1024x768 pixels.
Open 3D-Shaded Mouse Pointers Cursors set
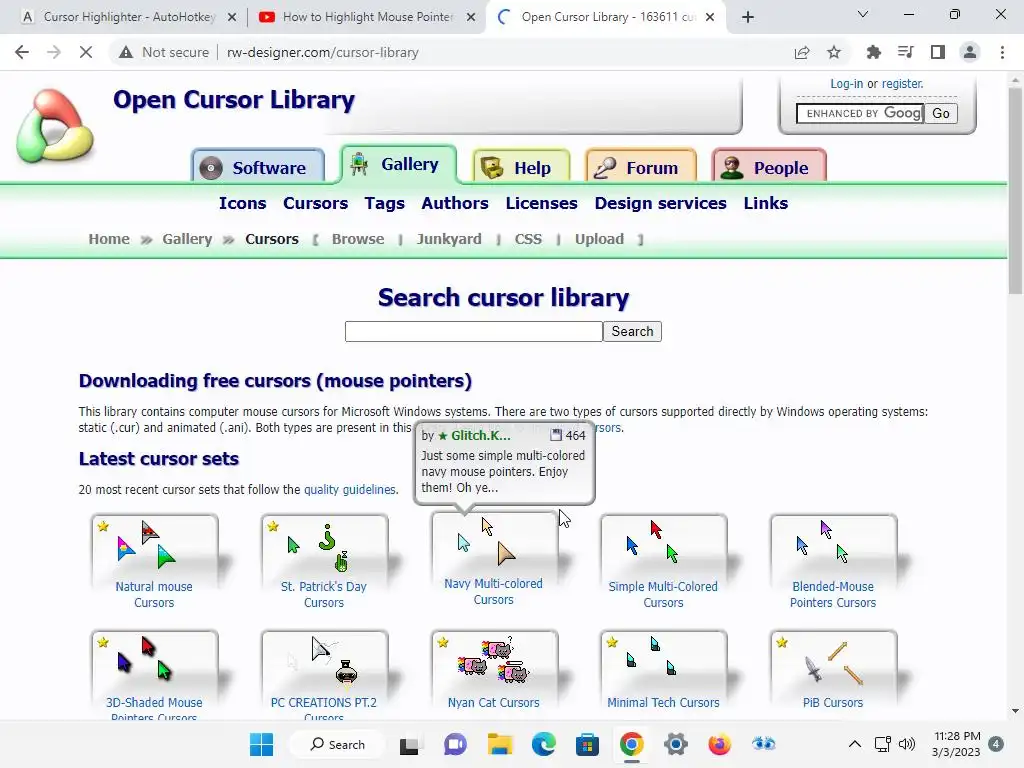(x=154, y=676)
